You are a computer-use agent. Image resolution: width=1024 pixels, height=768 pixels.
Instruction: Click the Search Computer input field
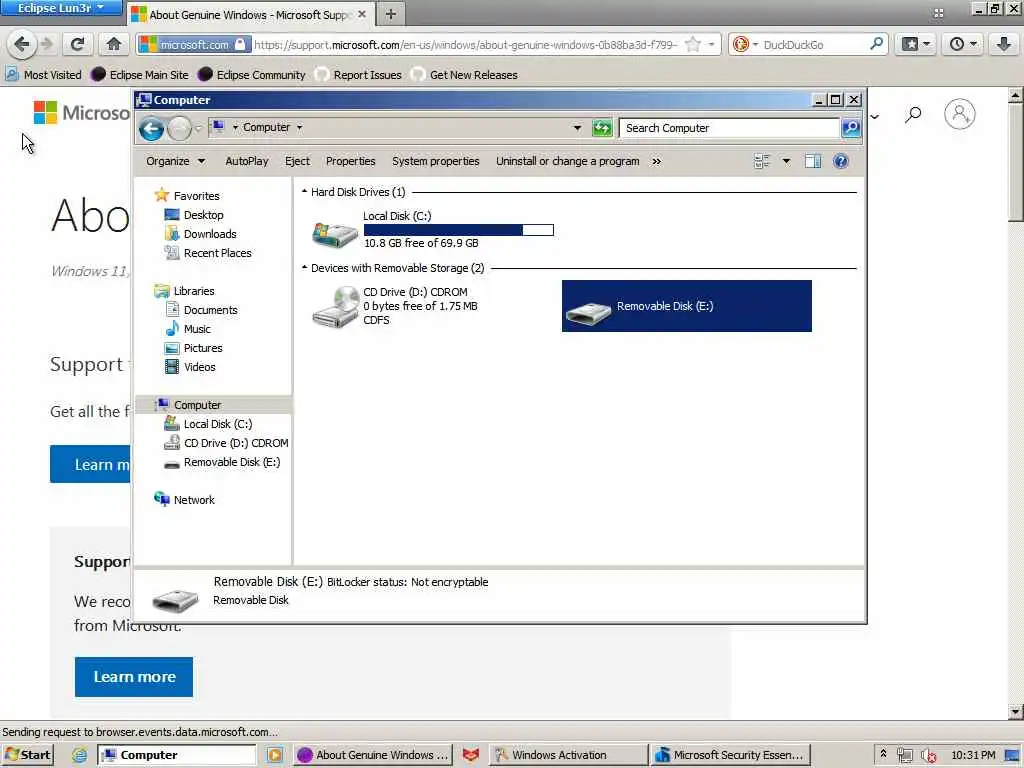(729, 128)
